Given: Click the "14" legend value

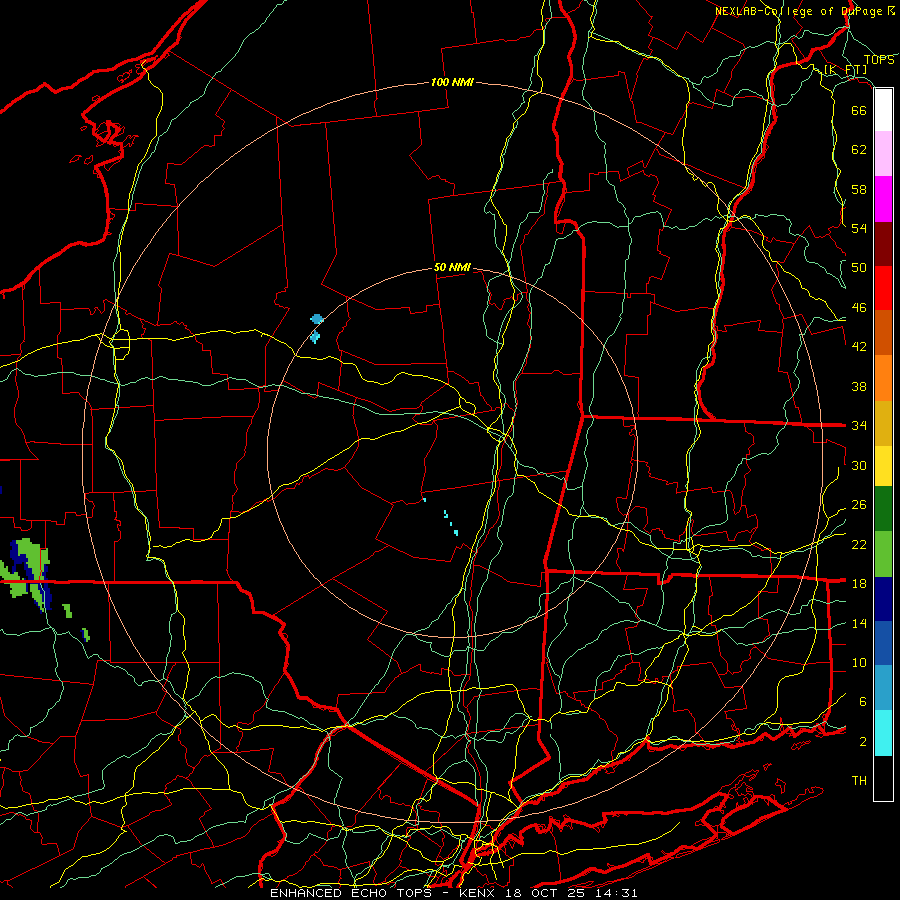Looking at the screenshot, I should [859, 623].
